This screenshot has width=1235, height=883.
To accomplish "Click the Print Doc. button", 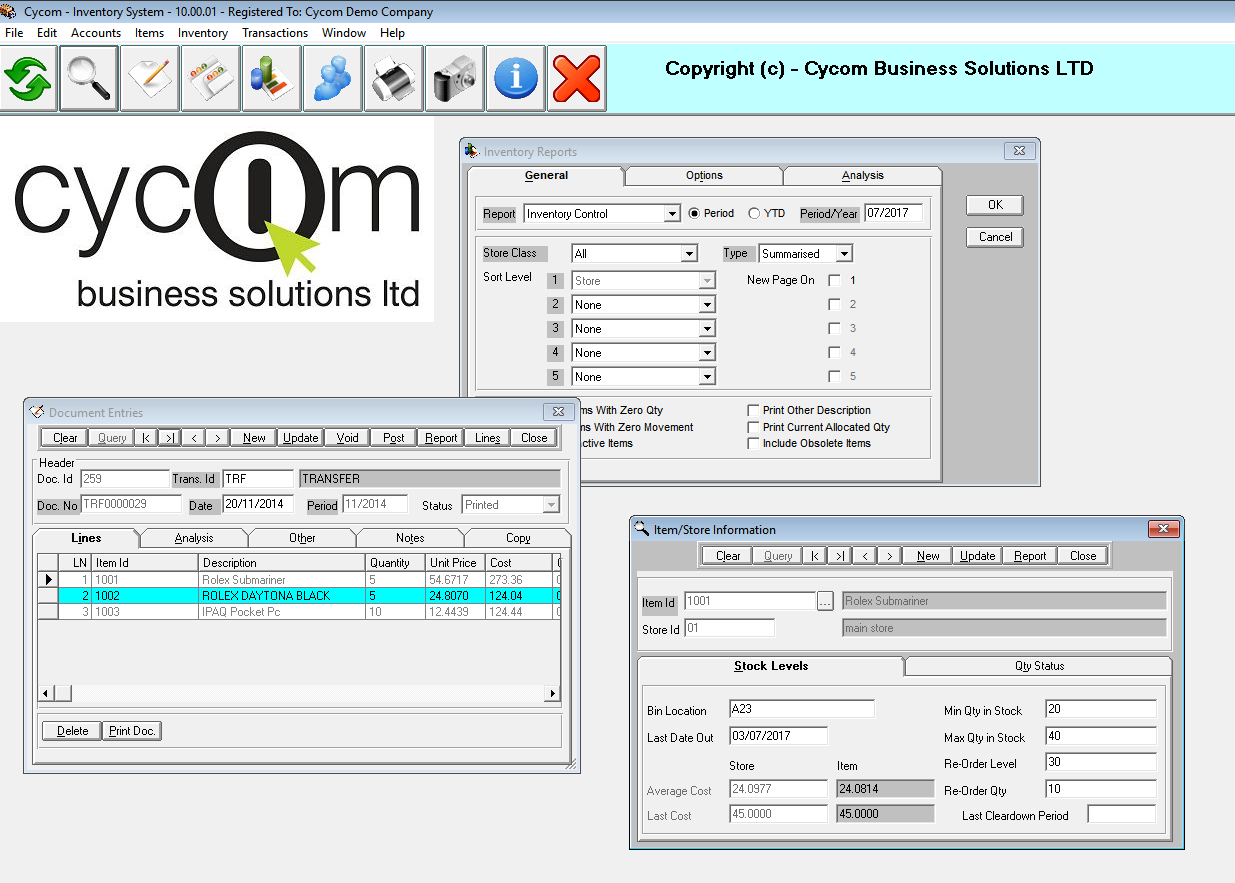I will coord(132,731).
